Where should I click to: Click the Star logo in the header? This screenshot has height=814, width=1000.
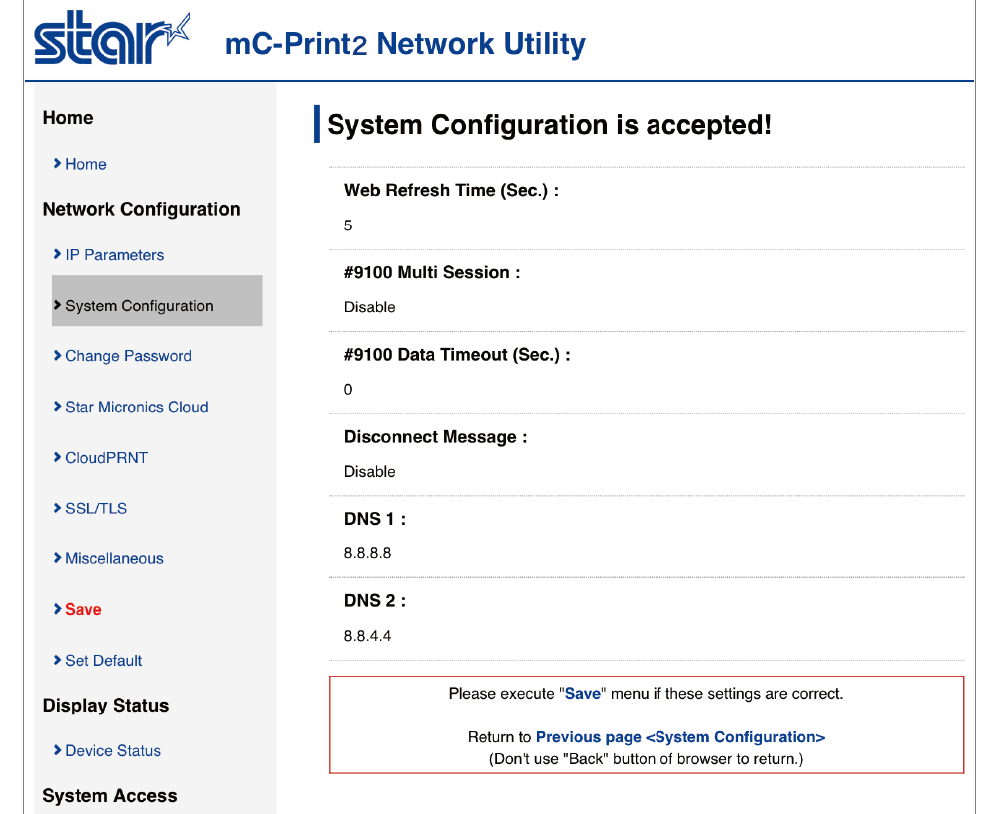pyautogui.click(x=112, y=38)
